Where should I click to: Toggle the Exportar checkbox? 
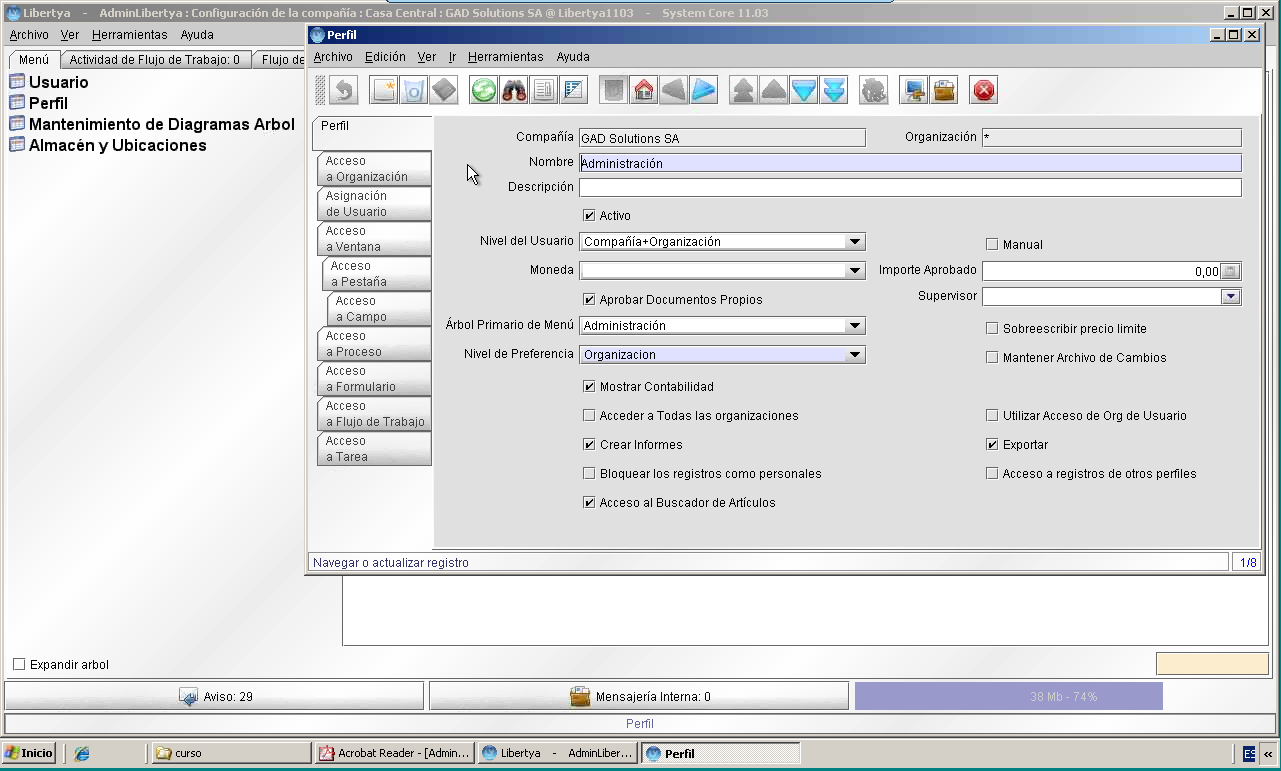992,445
